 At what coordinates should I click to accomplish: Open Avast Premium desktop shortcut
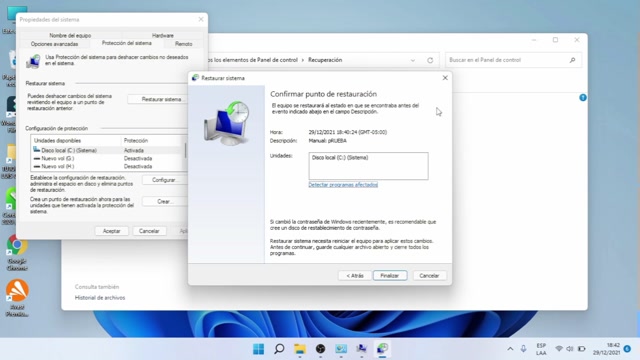pyautogui.click(x=17, y=298)
